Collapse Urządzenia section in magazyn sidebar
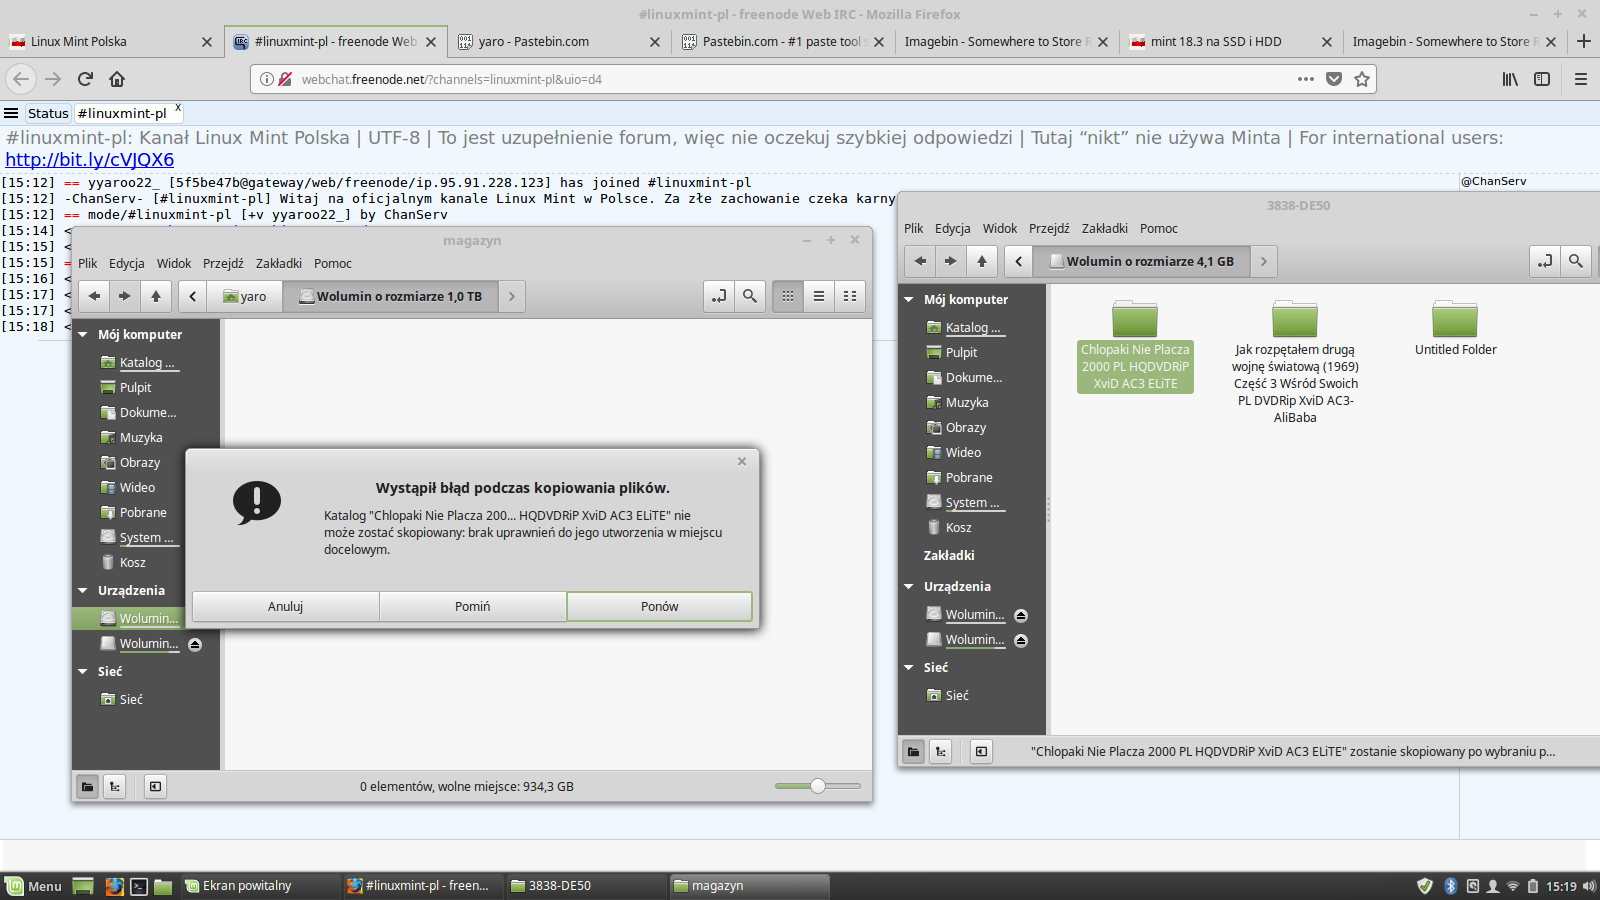The width and height of the screenshot is (1600, 900). pos(83,591)
